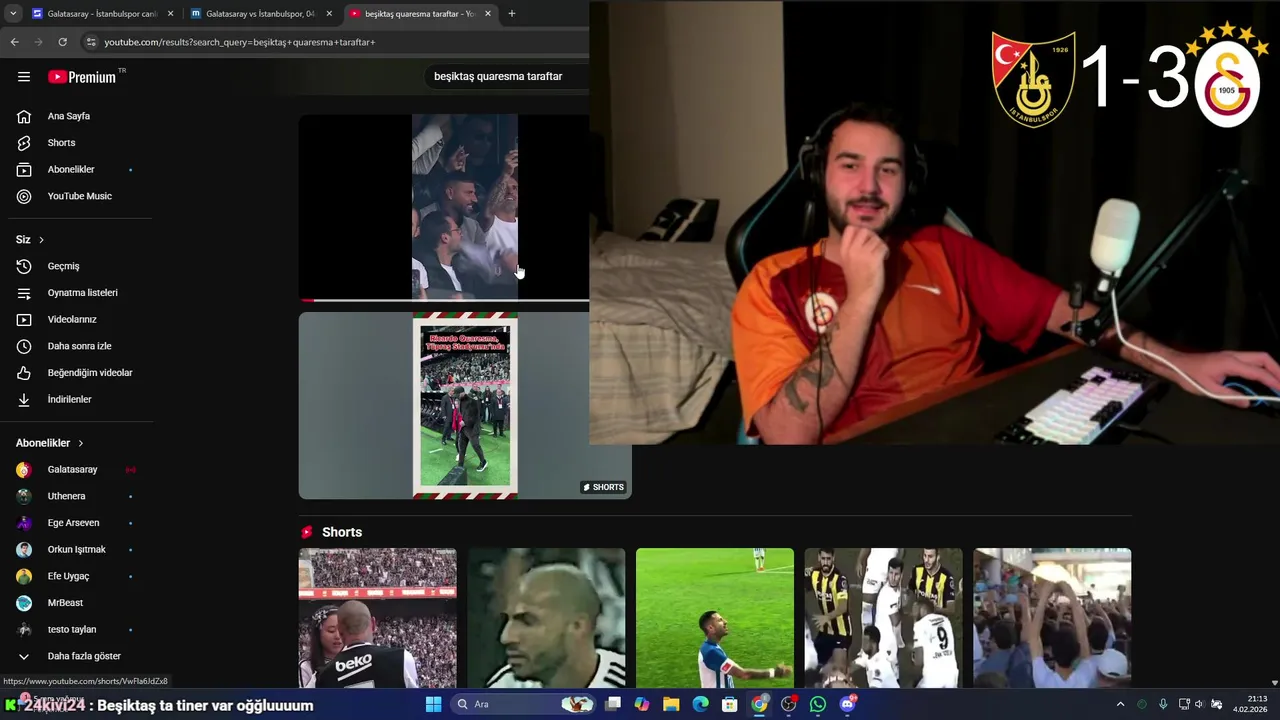
Task: Expand the Siz section
Action: coord(30,240)
